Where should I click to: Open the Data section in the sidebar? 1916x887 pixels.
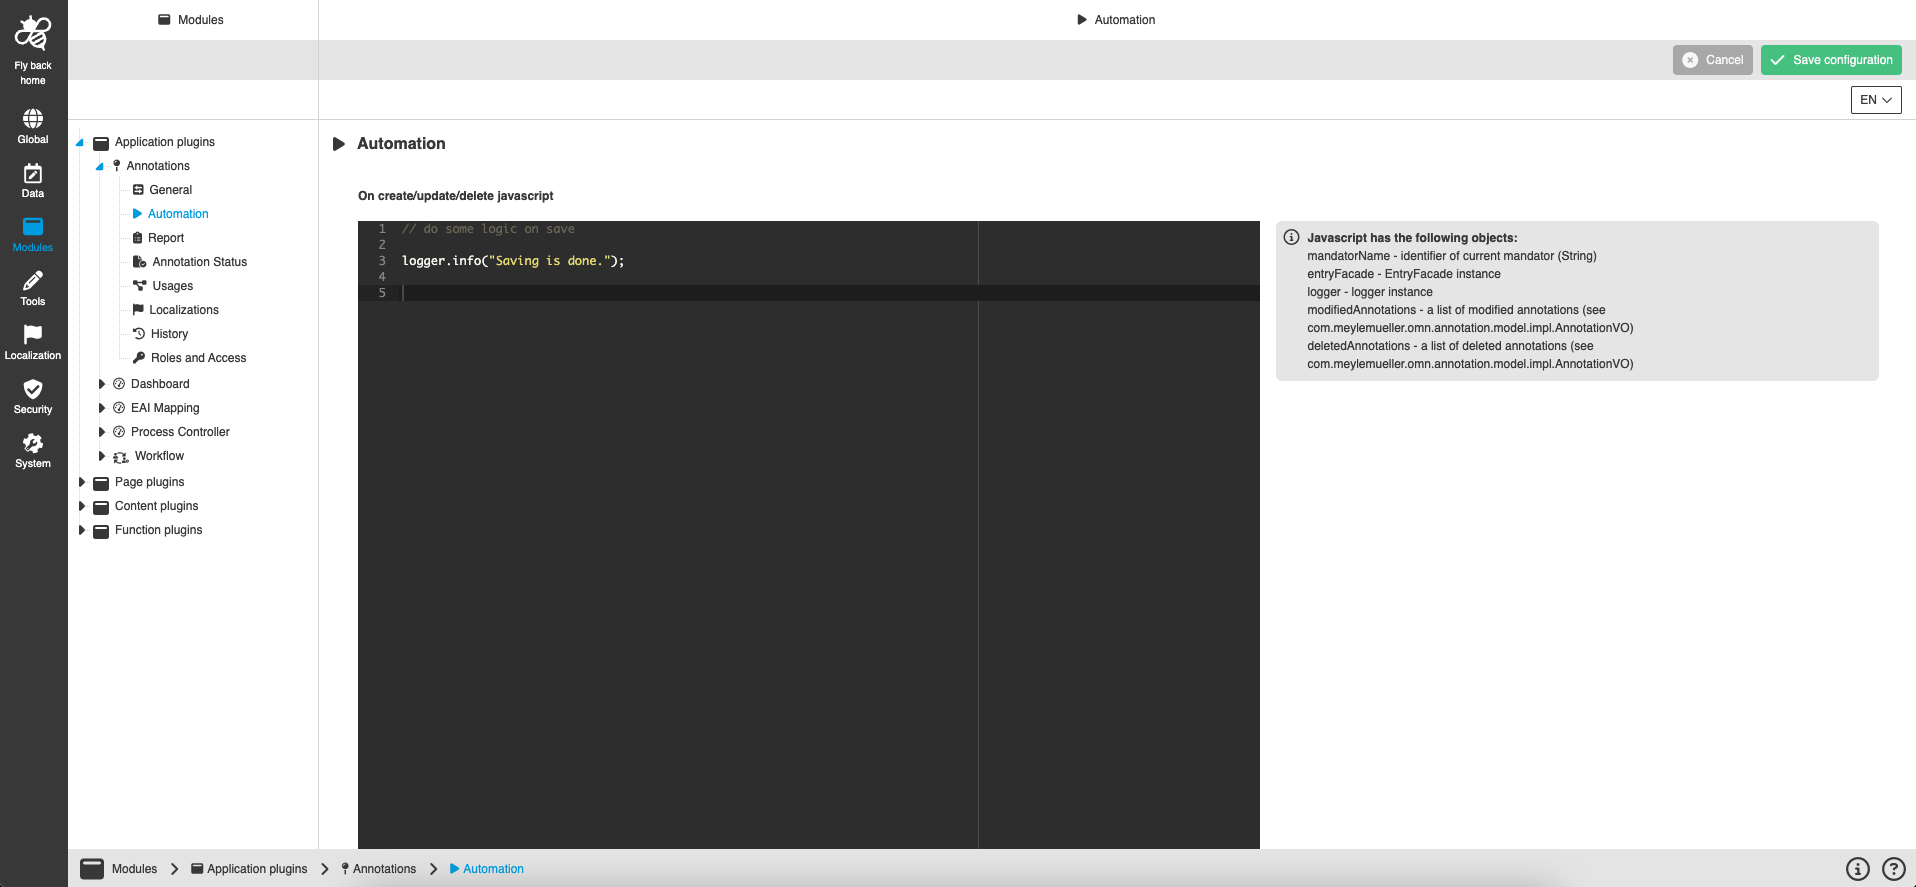point(33,181)
